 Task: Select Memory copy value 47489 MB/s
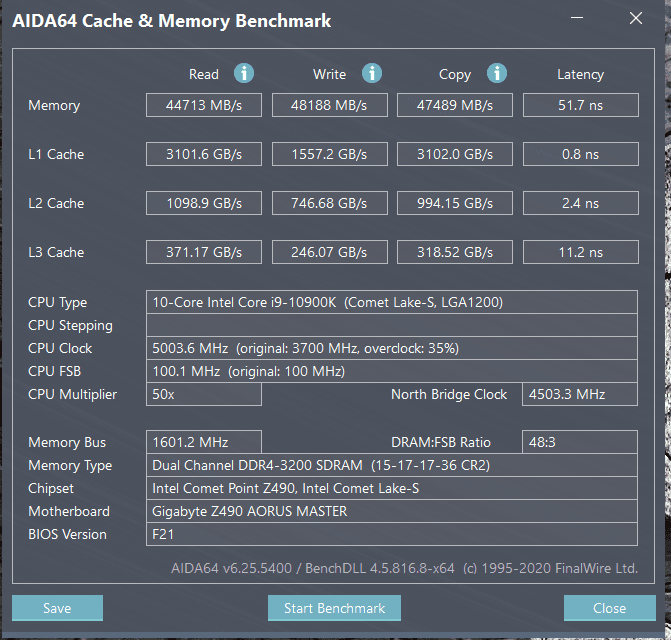pyautogui.click(x=455, y=105)
